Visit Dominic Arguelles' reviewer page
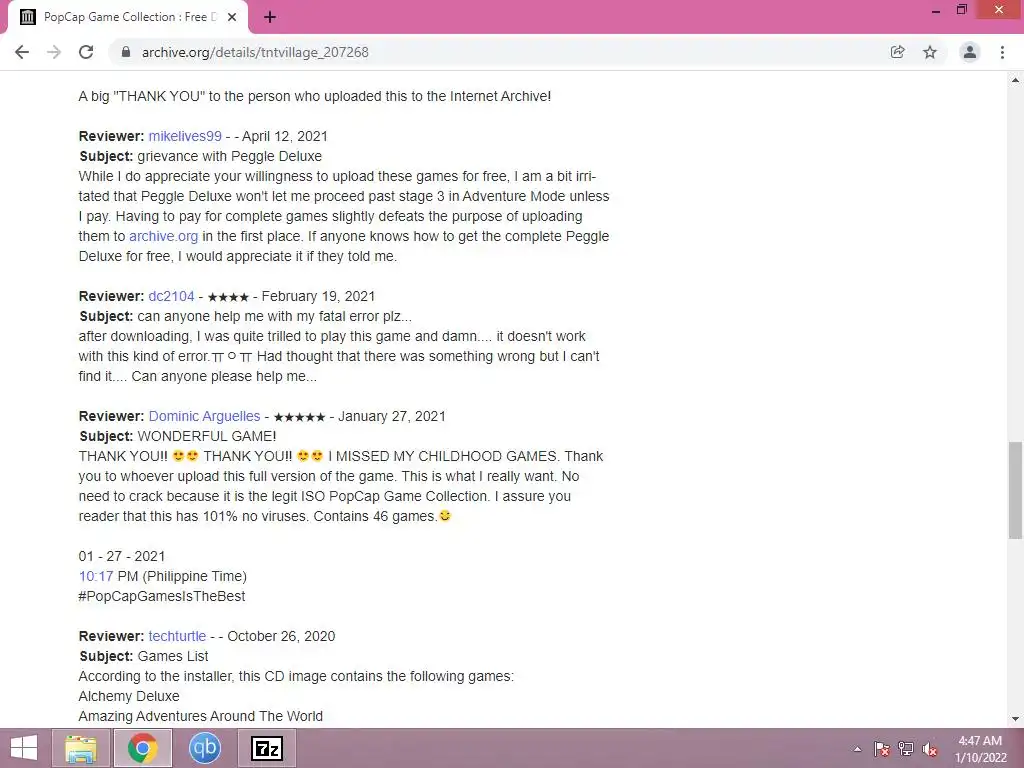This screenshot has width=1024, height=768. point(204,416)
